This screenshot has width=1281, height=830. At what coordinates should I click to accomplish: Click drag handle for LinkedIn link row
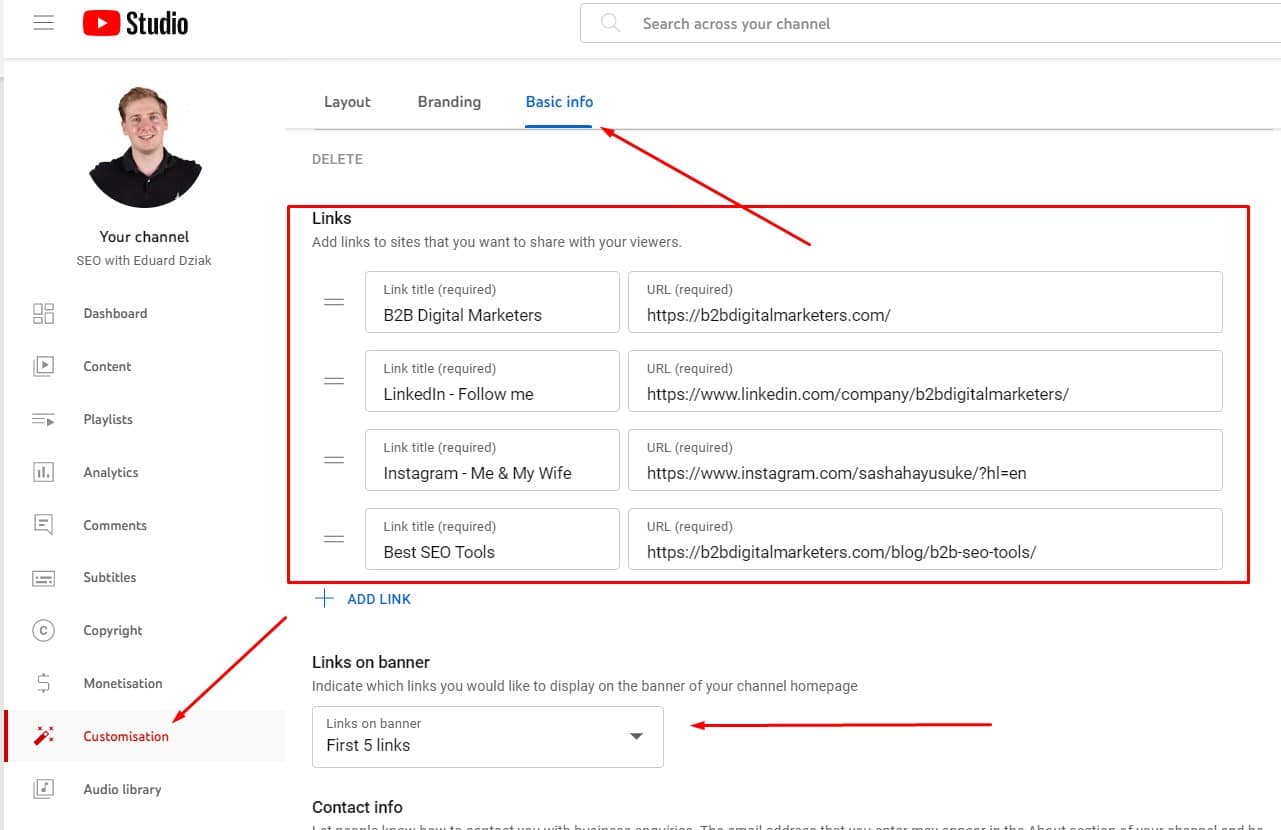[x=334, y=381]
